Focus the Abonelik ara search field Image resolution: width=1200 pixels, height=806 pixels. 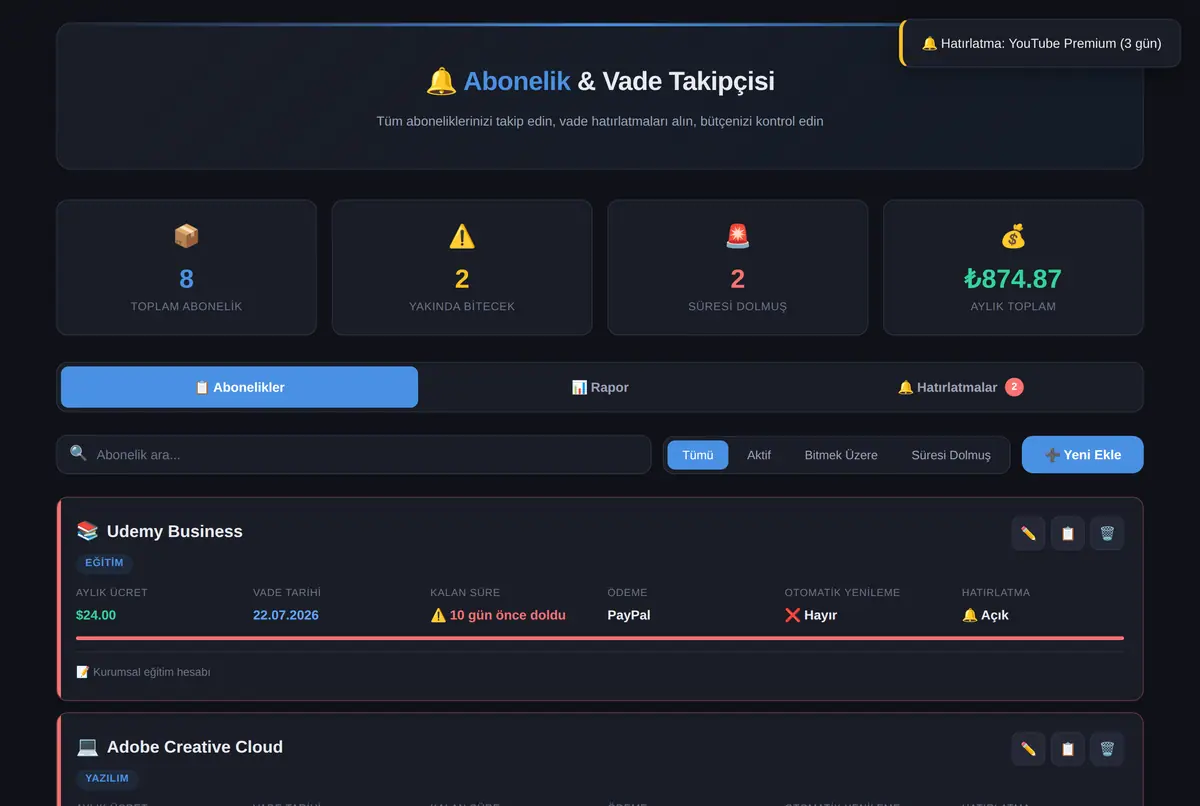coord(354,454)
